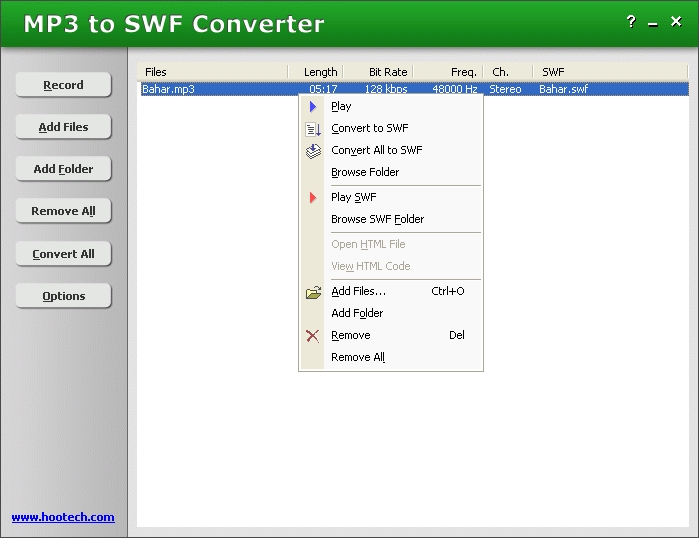Select Browse Folder from context menu
This screenshot has height=538, width=699.
[365, 172]
